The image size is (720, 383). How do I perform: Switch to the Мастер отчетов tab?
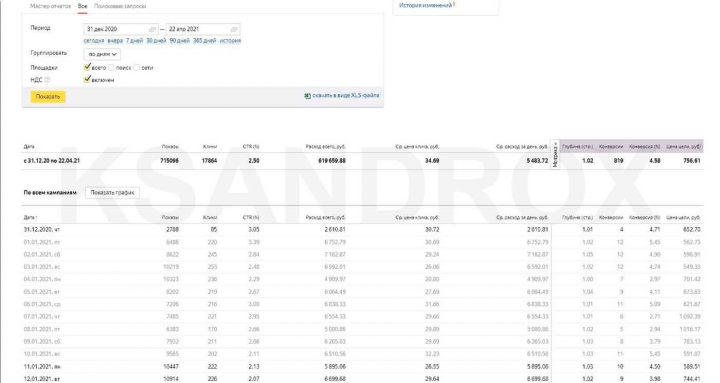point(51,6)
